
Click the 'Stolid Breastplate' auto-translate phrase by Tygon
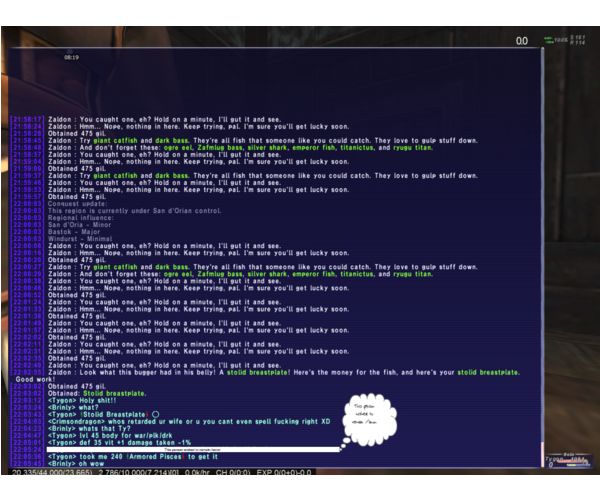click(114, 415)
